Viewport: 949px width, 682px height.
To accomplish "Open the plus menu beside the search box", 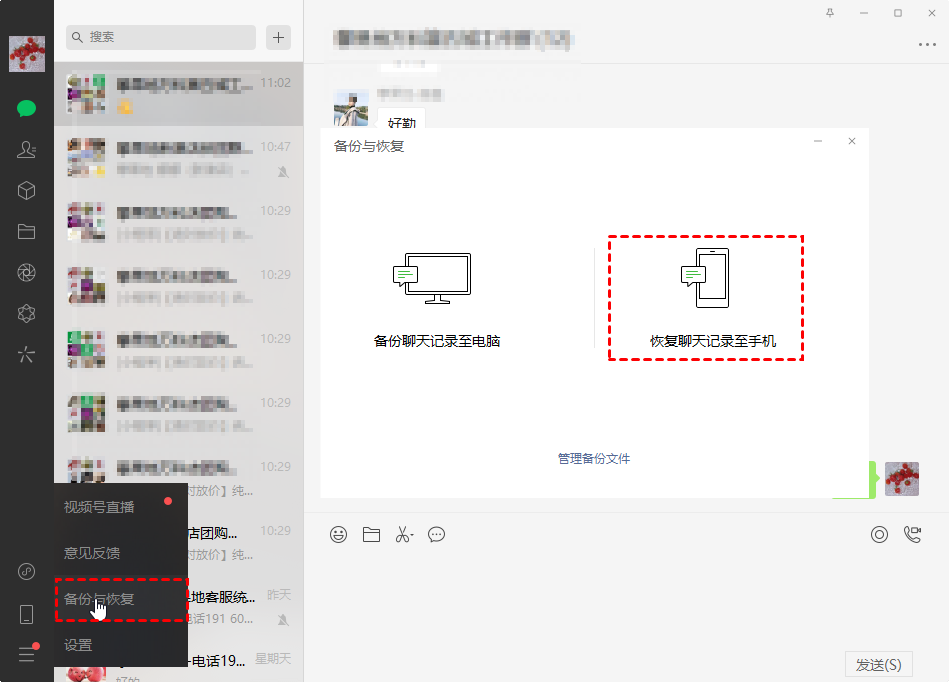I will [278, 37].
